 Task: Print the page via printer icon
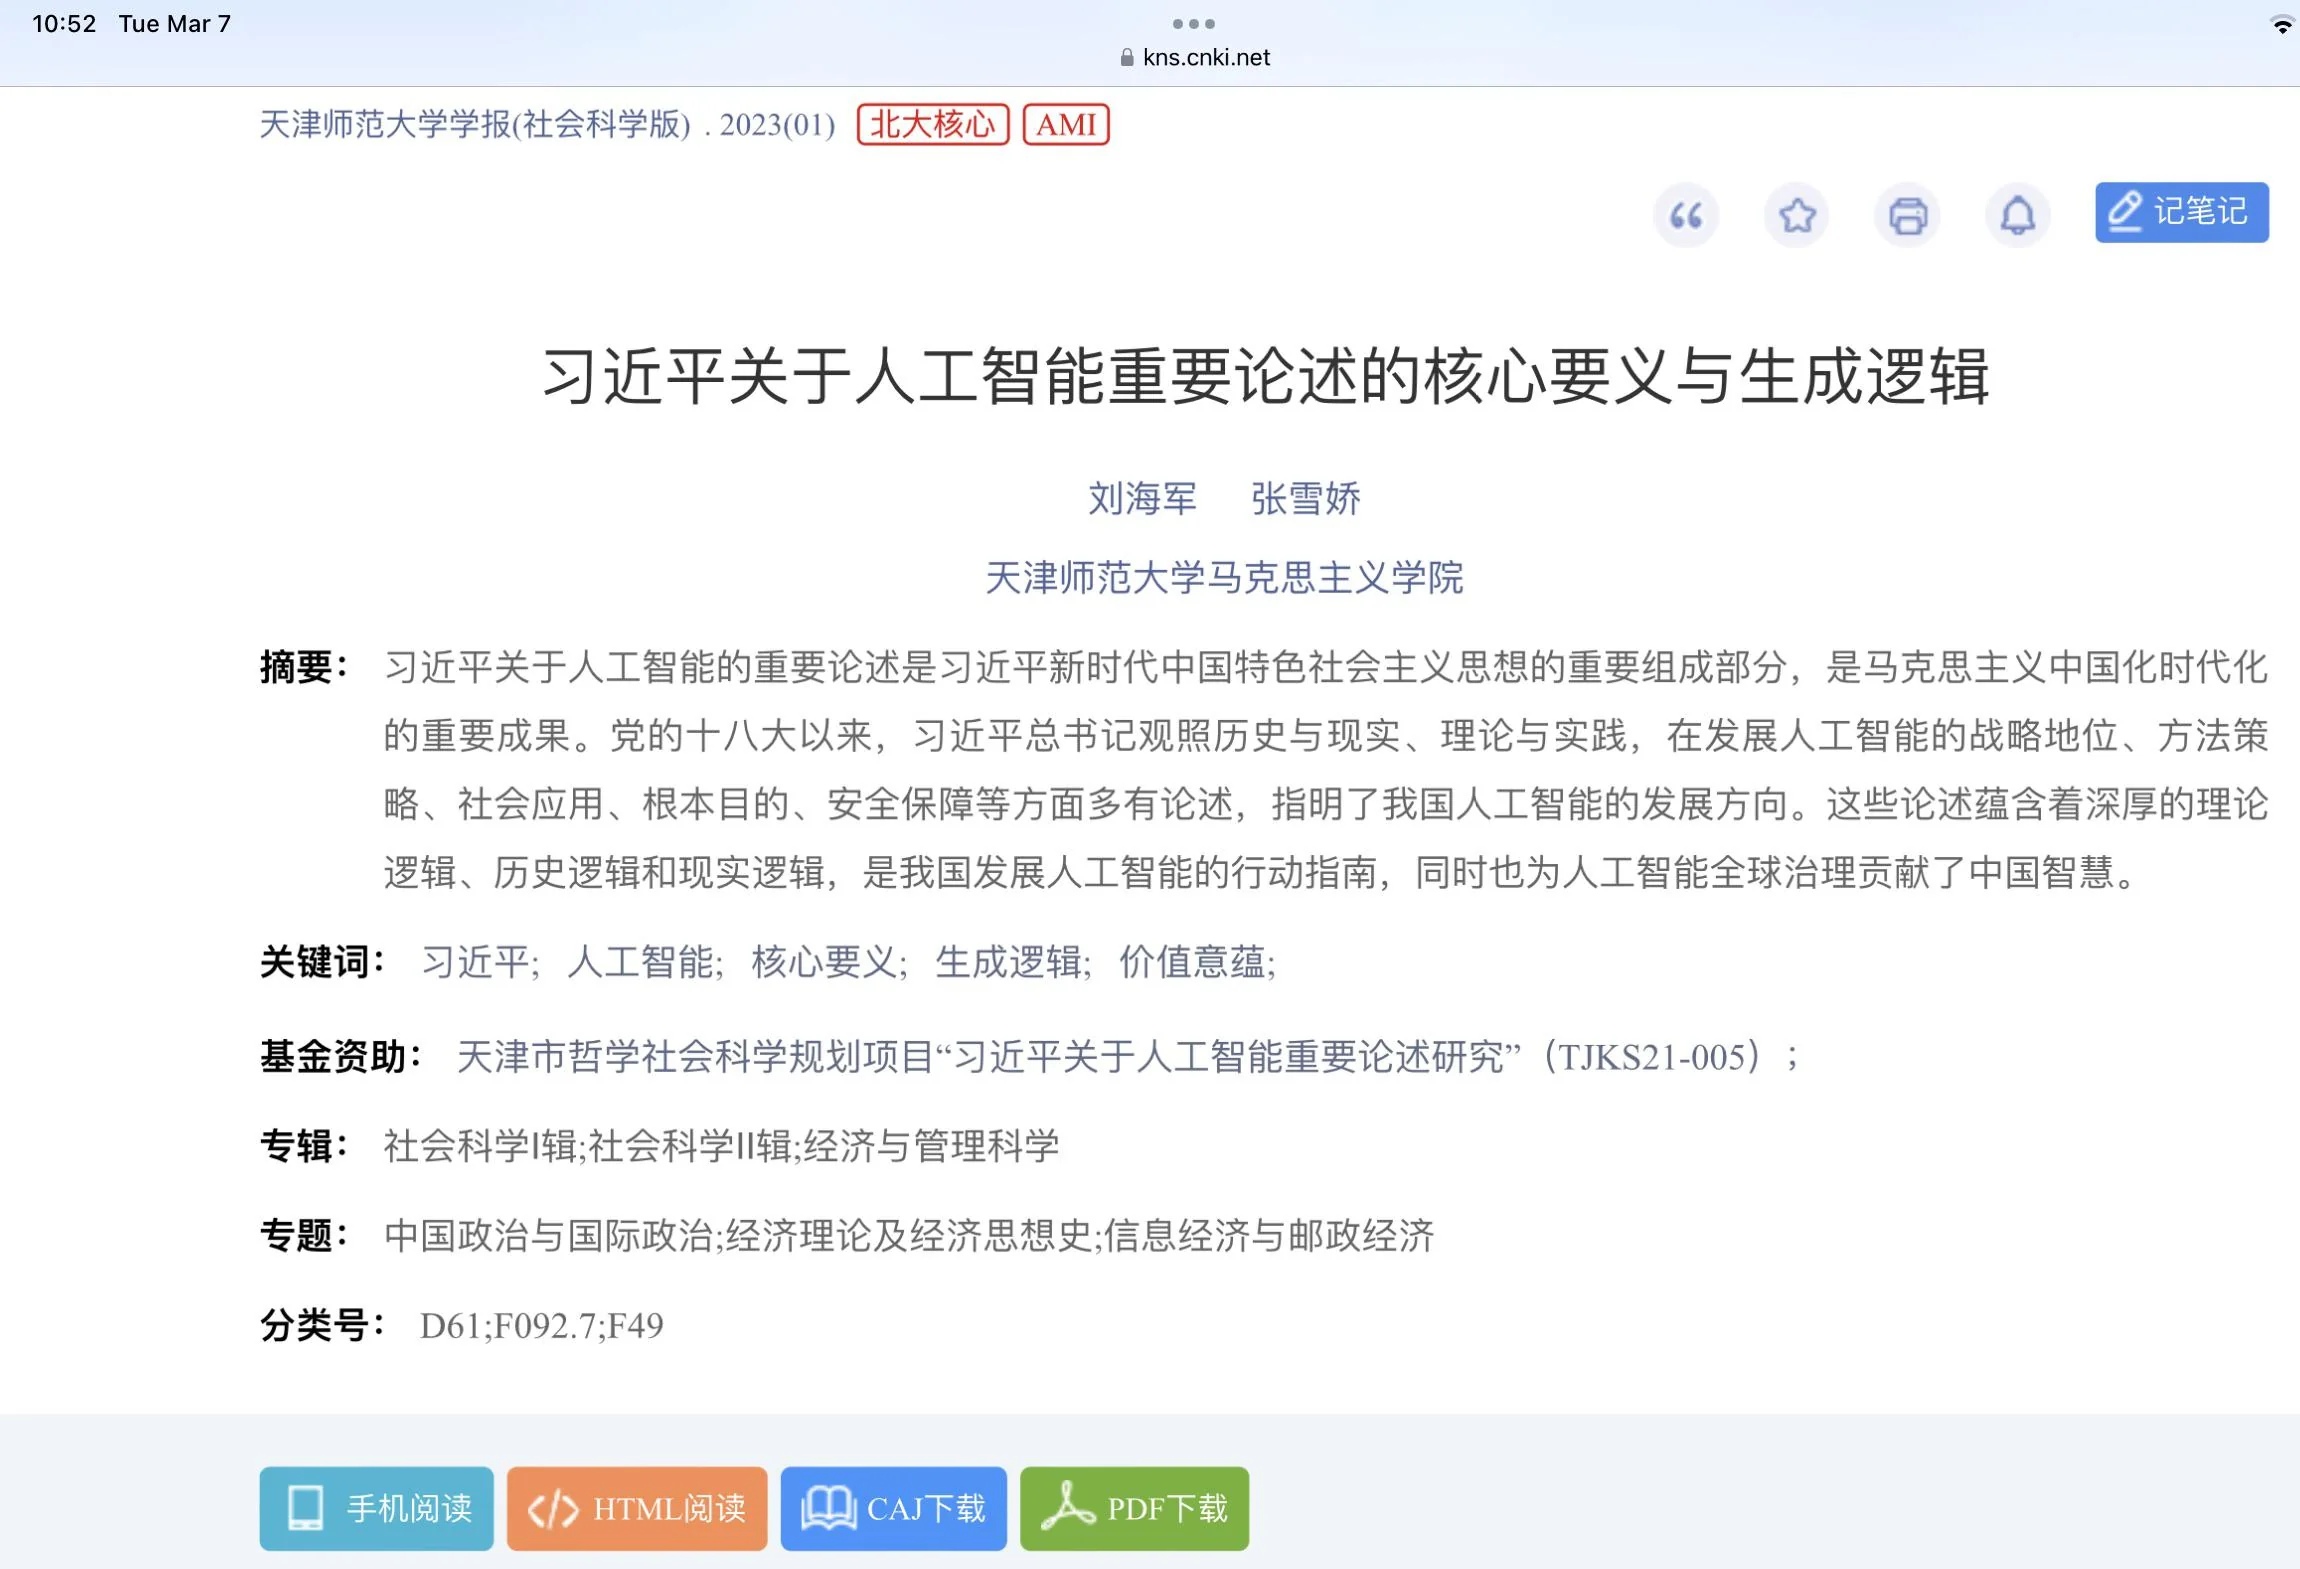pyautogui.click(x=1908, y=215)
